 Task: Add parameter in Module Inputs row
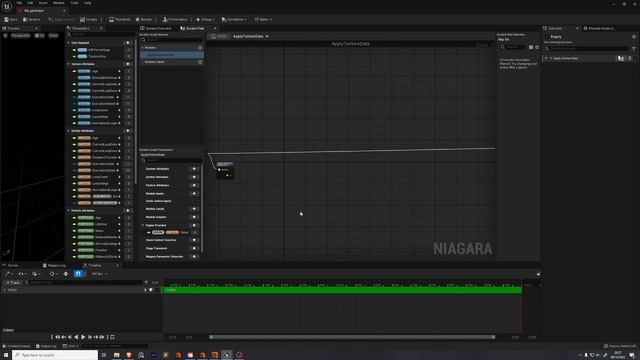pos(194,193)
